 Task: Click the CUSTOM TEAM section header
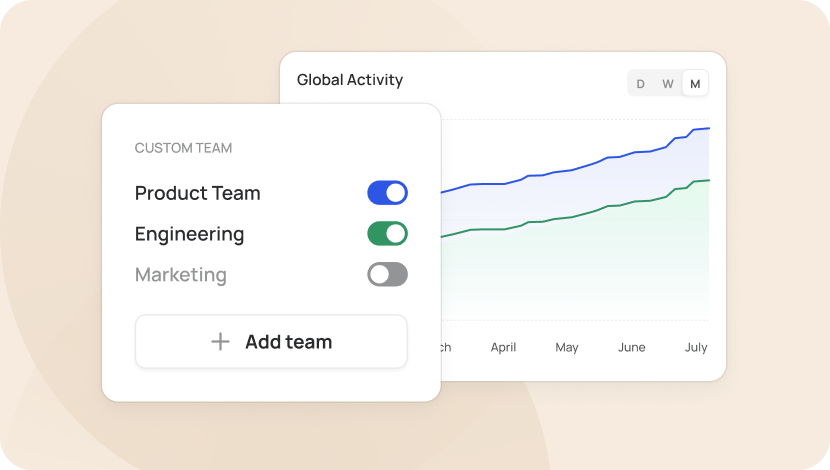tap(183, 148)
